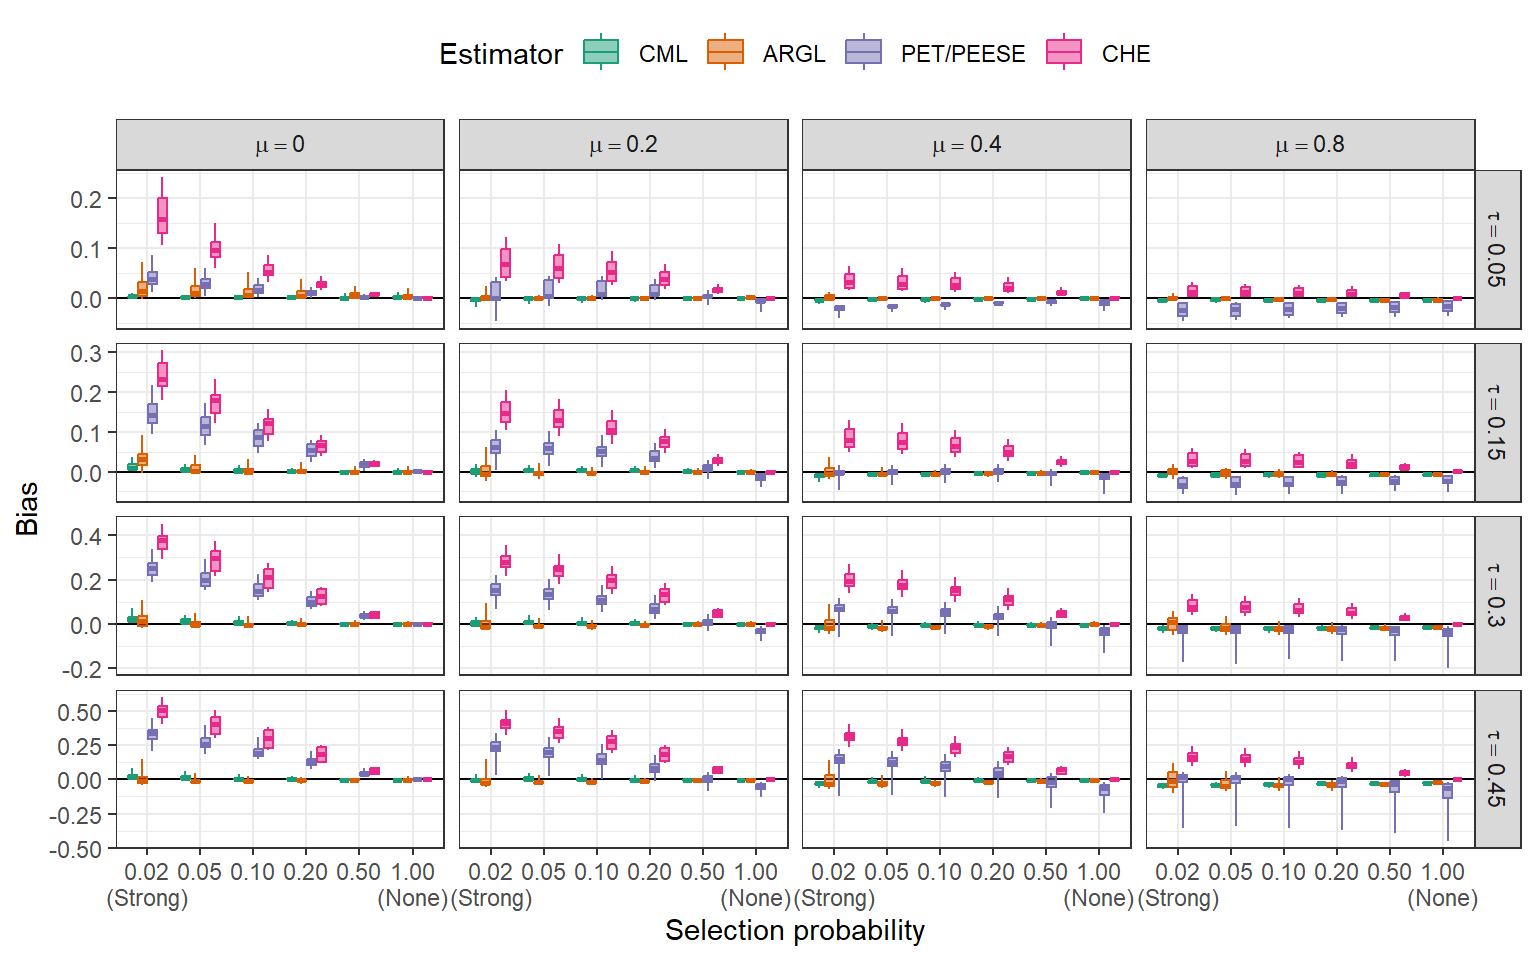Select the PET/PEESE legend text label
Viewport: 1536px width, 960px height.
pos(962,54)
